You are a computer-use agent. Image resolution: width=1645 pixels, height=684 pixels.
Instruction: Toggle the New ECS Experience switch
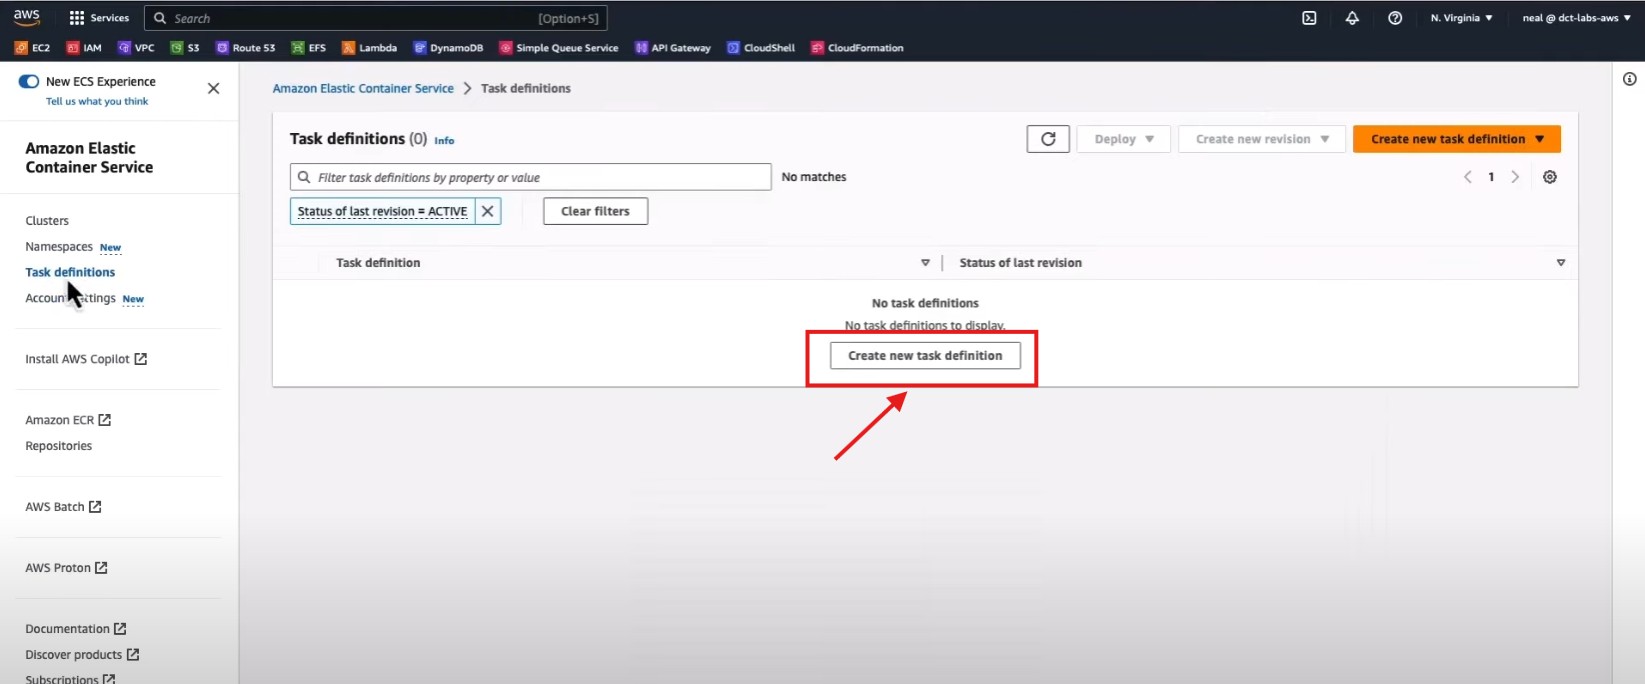tap(29, 82)
